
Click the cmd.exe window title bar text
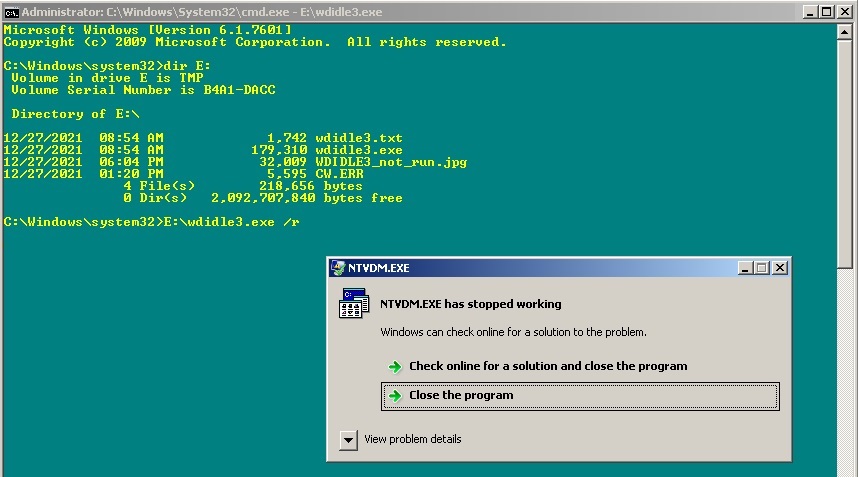click(201, 12)
